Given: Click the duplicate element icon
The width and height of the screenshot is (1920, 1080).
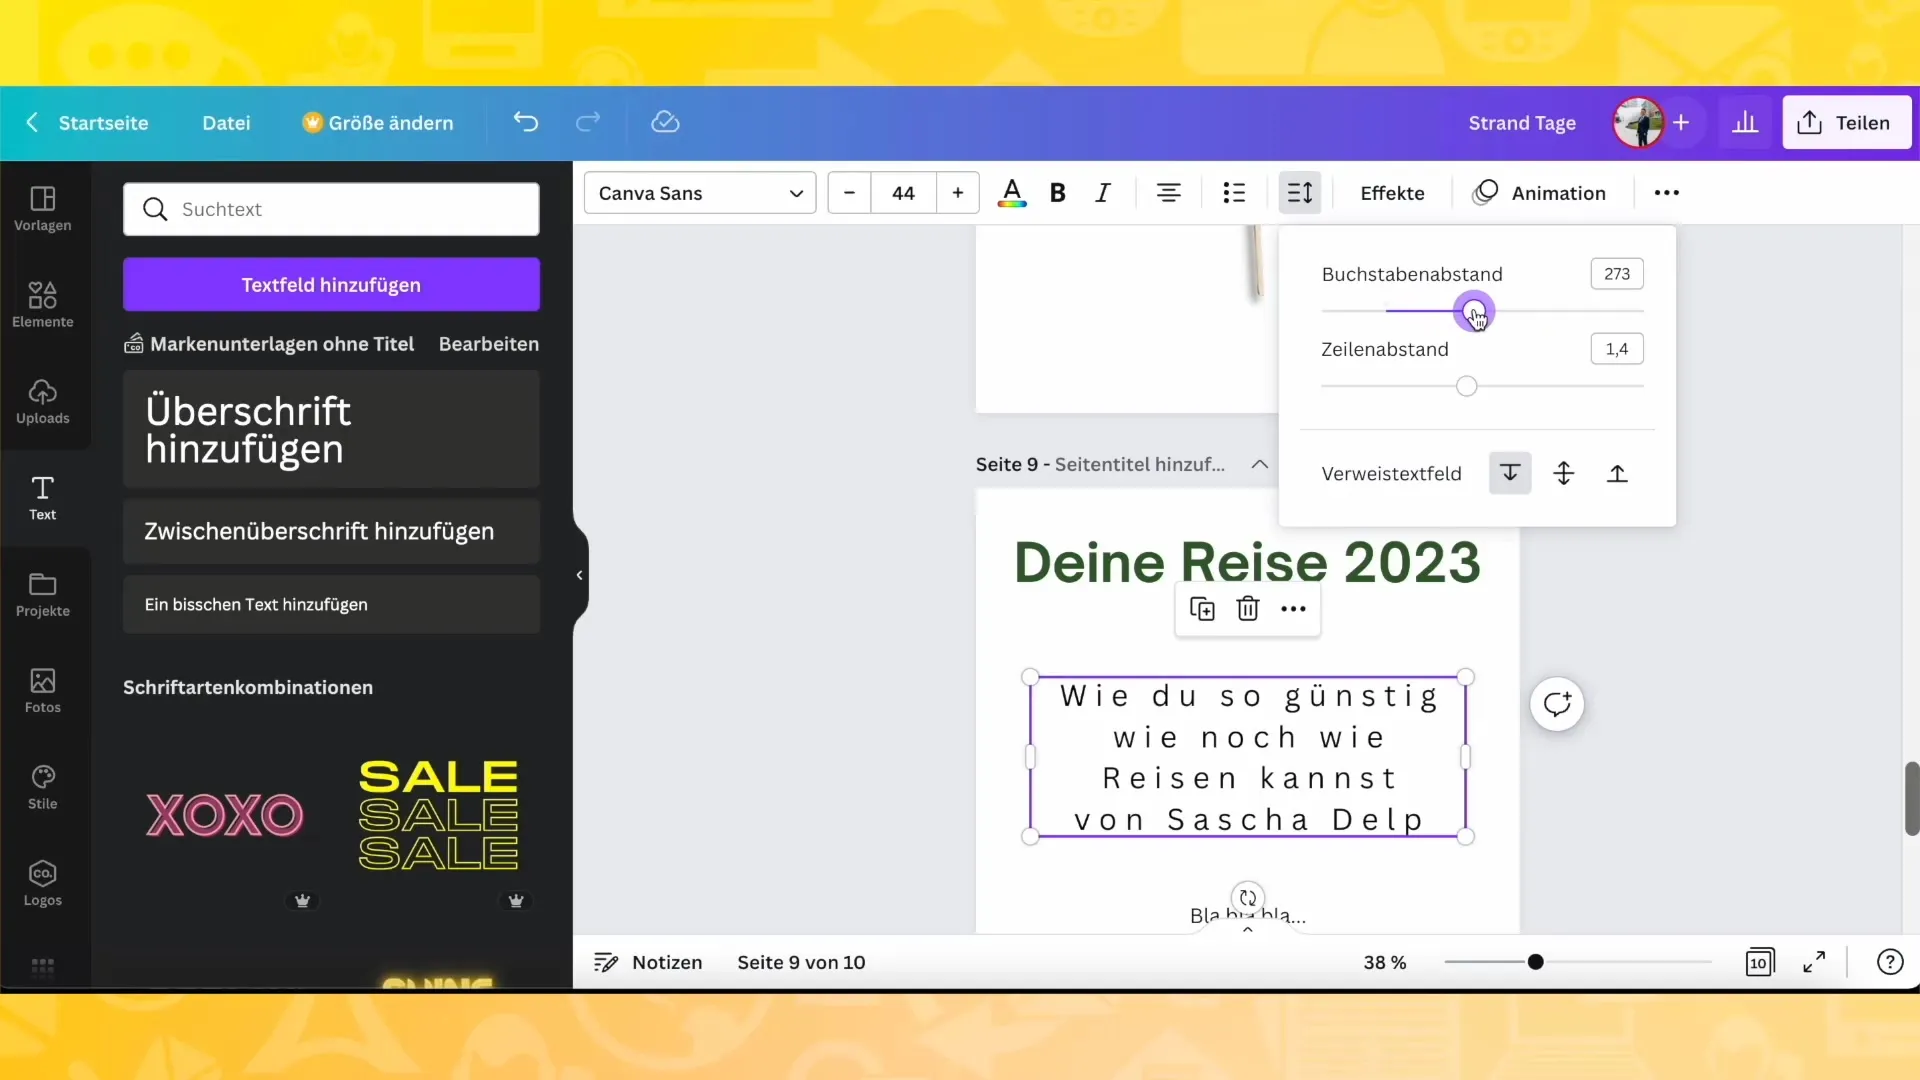Looking at the screenshot, I should 1201,608.
